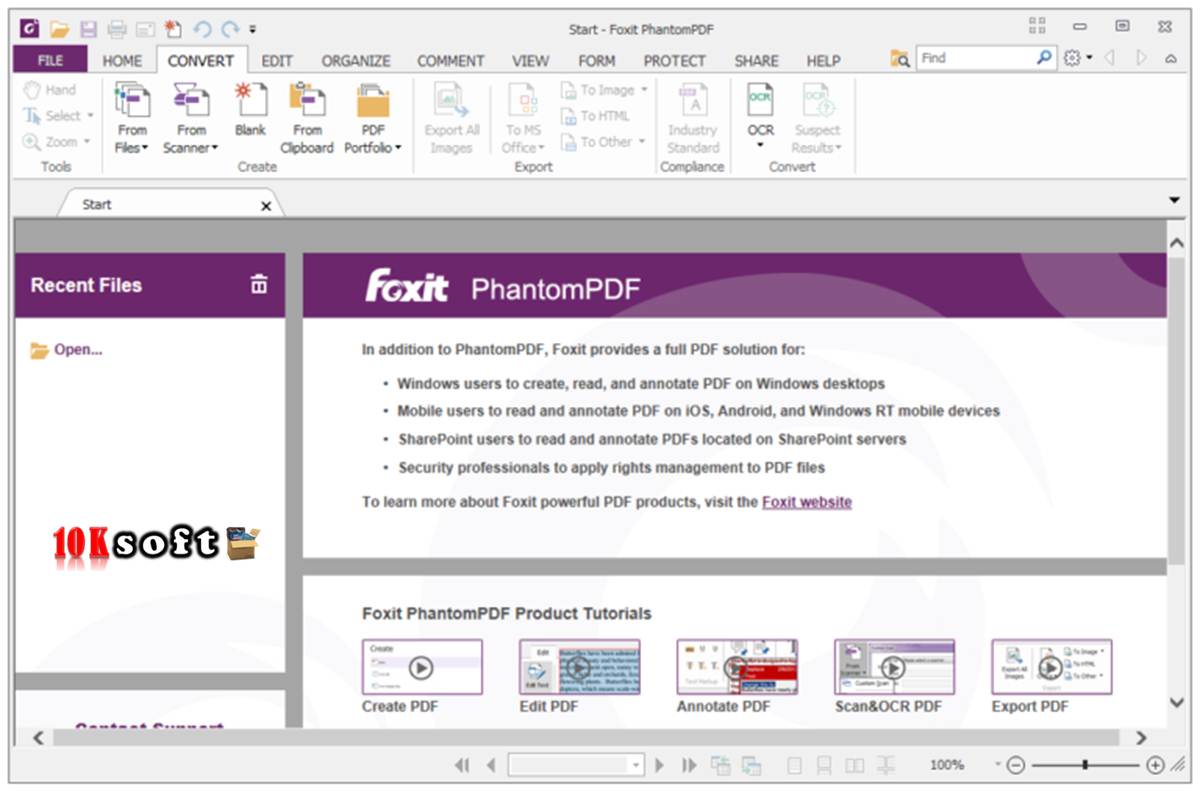1200x793 pixels.
Task: Go to the previous page
Action: [490, 765]
